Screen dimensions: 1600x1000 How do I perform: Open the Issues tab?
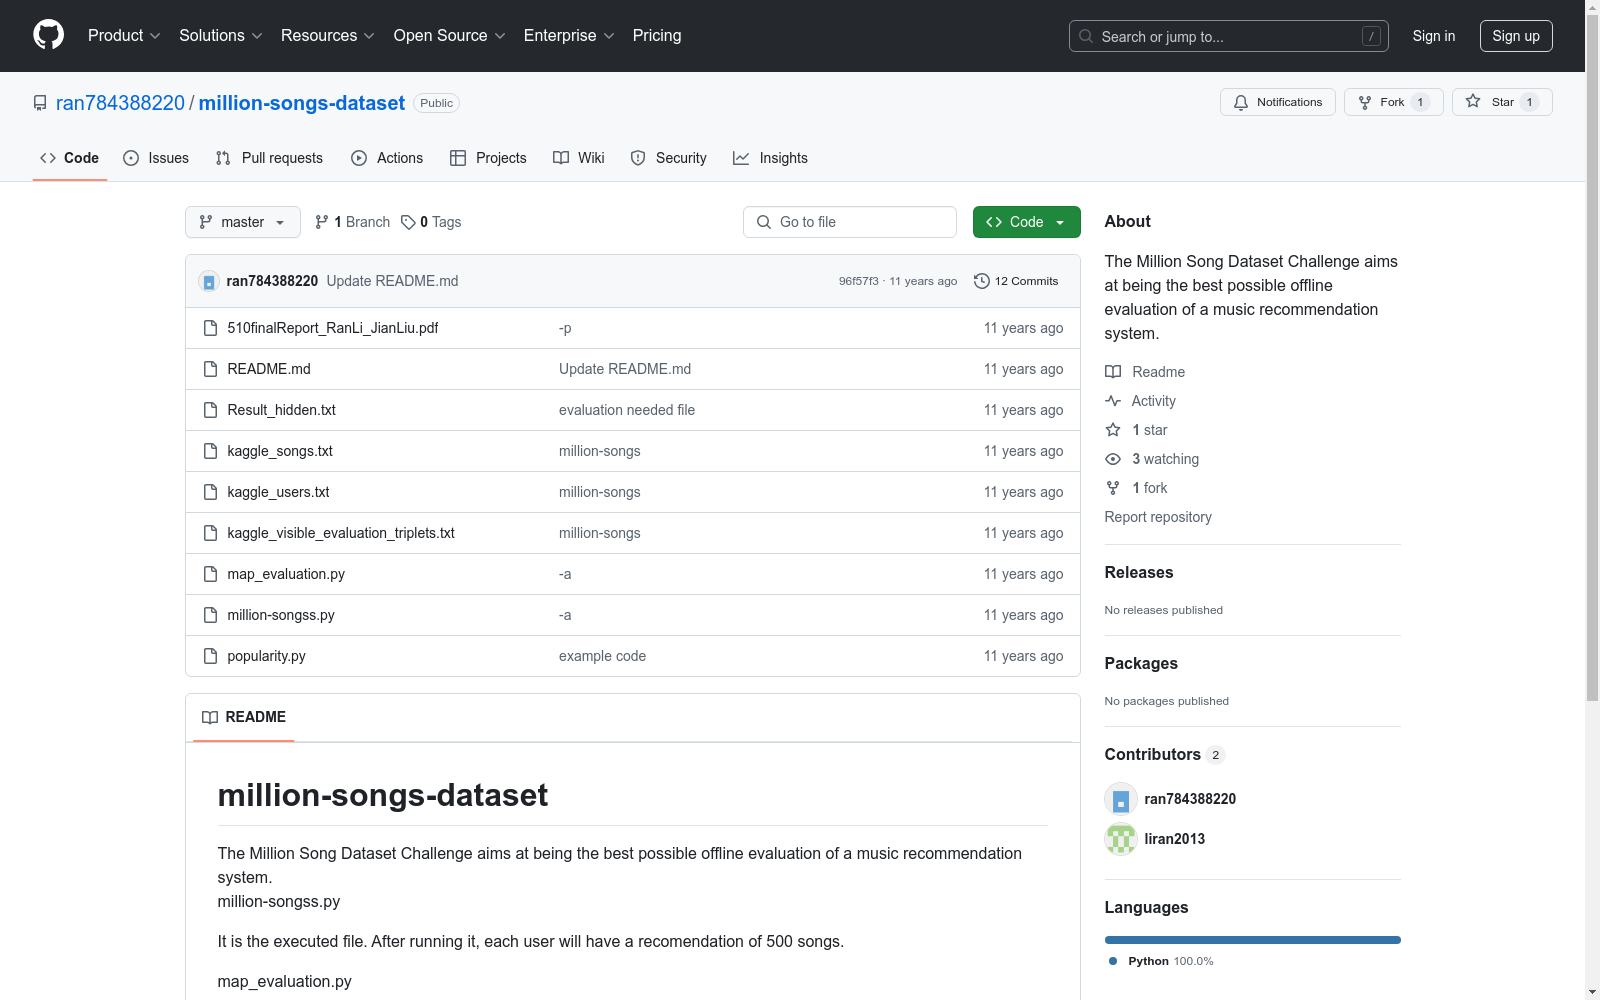(156, 158)
